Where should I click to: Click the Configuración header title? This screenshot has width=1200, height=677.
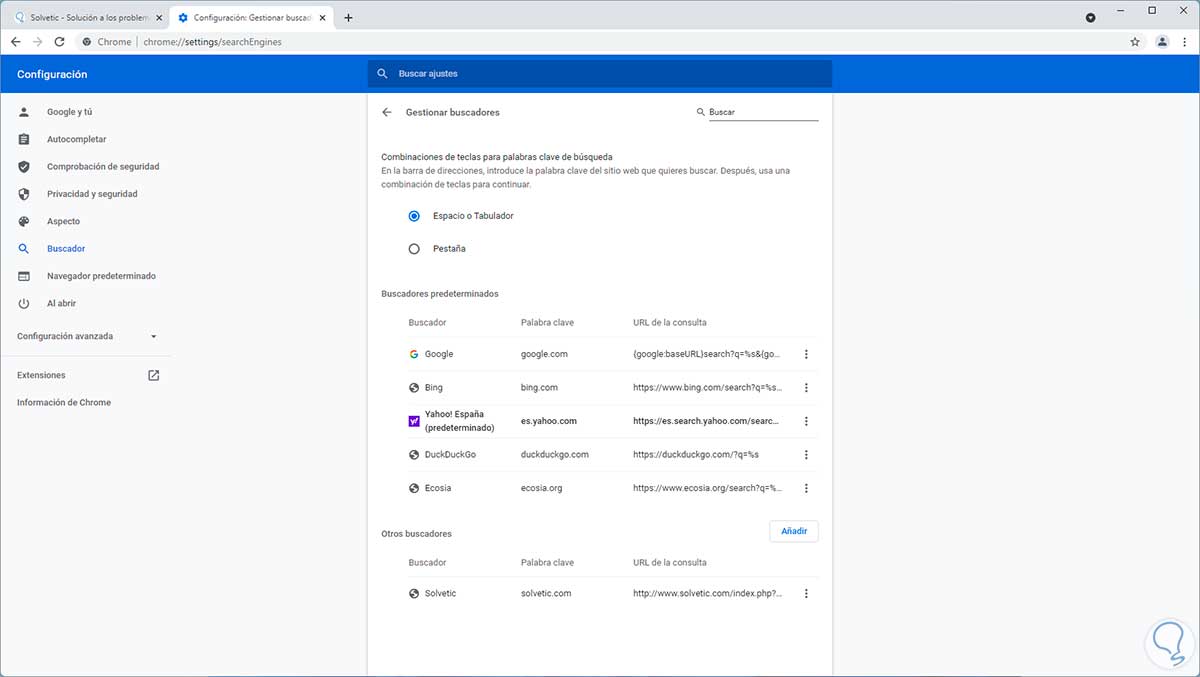(52, 74)
